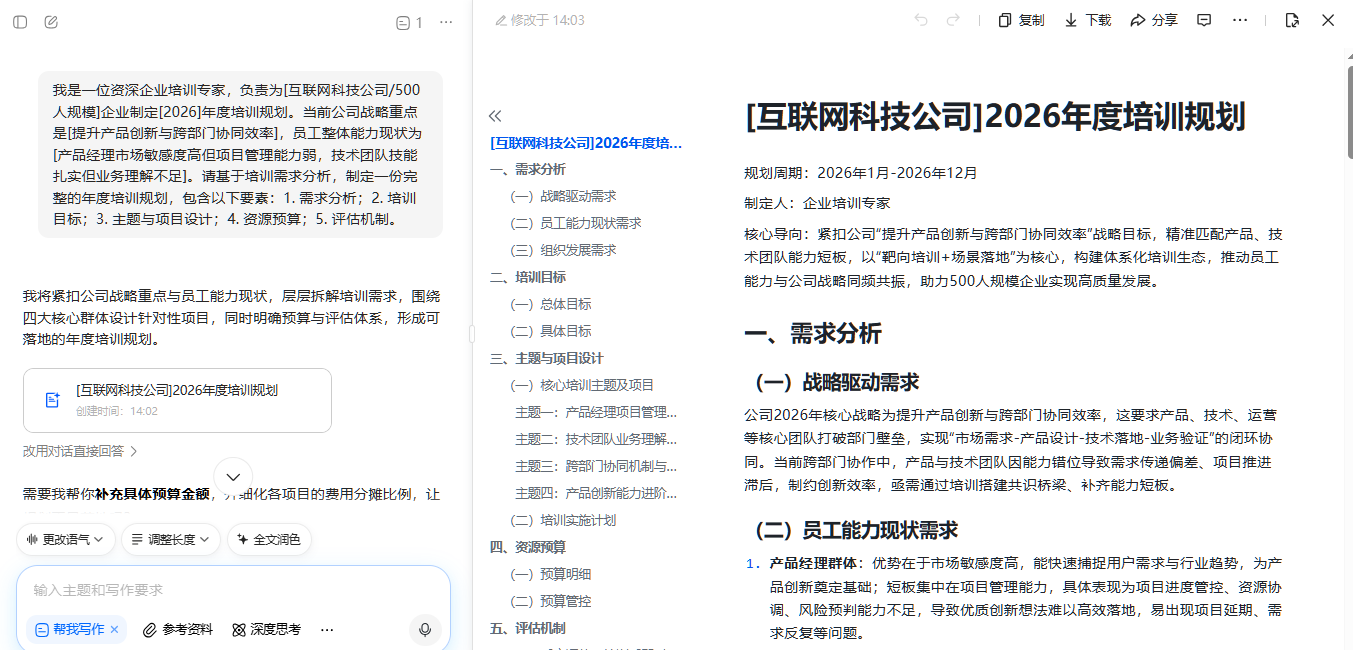Image resolution: width=1353 pixels, height=650 pixels.
Task: Start a new chat with the compose icon
Action: (51, 22)
